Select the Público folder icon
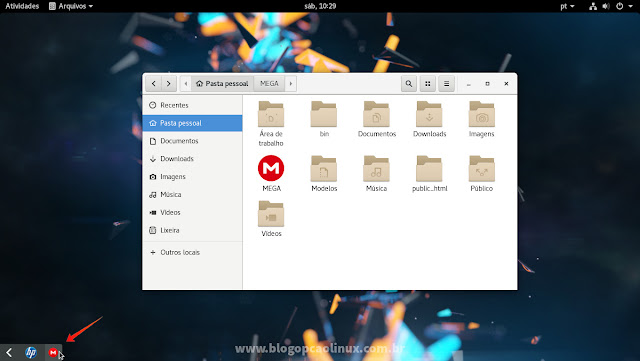Viewport: 640px width, 361px height. pos(482,168)
